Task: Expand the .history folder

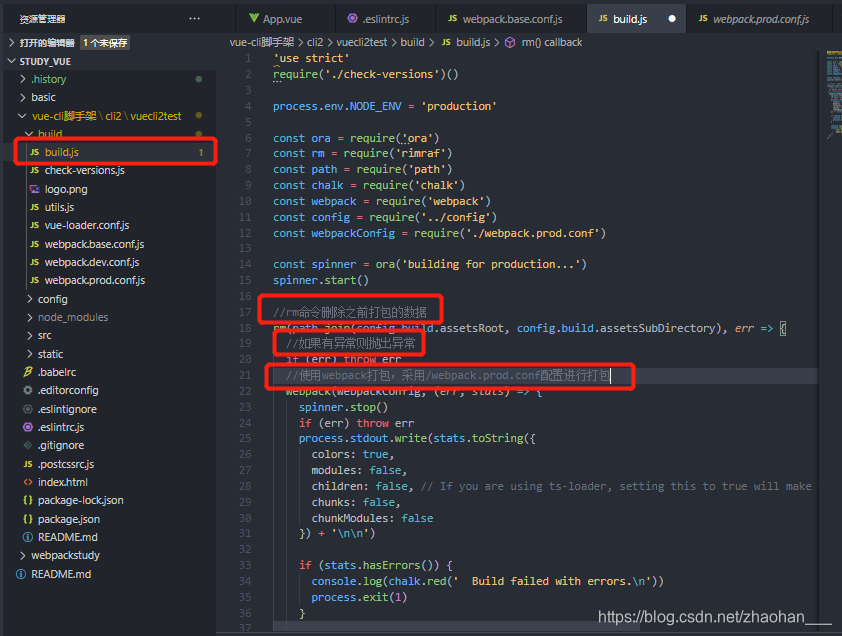Action: click(x=23, y=79)
